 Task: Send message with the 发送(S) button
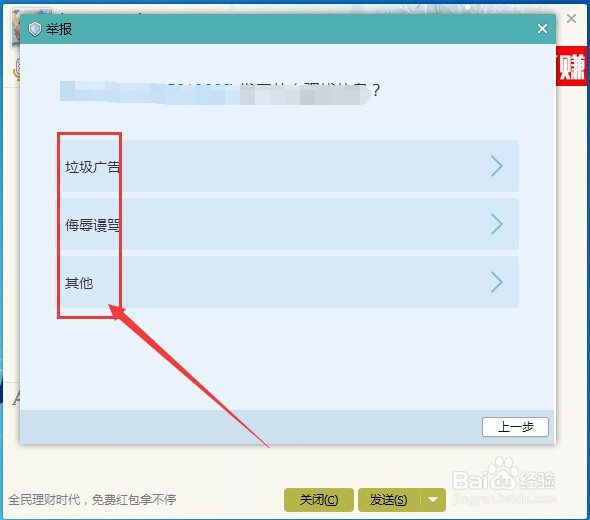tap(389, 500)
